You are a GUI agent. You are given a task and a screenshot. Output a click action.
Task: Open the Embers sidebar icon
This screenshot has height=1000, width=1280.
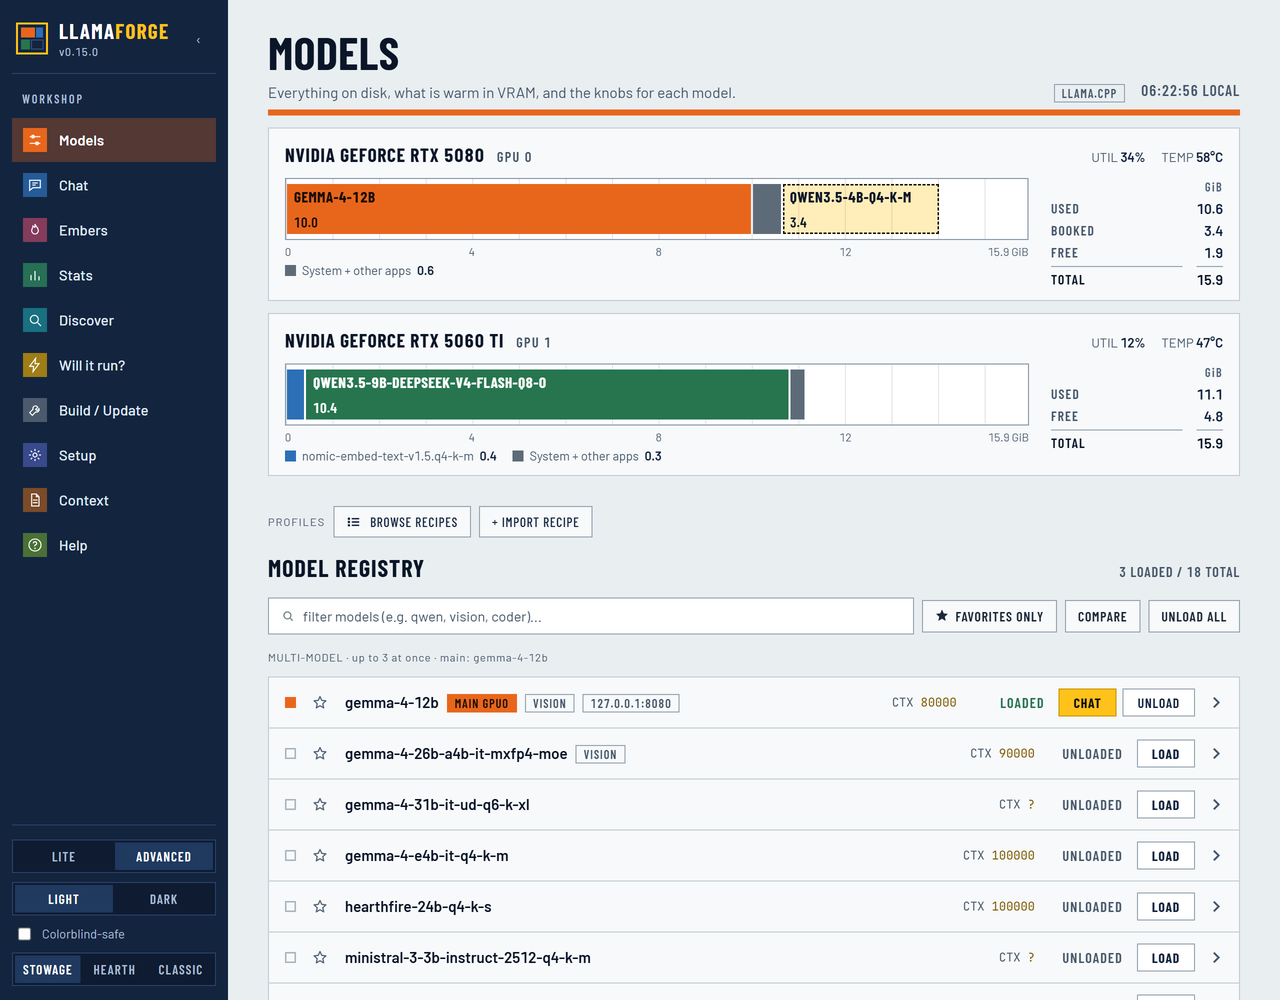point(35,230)
